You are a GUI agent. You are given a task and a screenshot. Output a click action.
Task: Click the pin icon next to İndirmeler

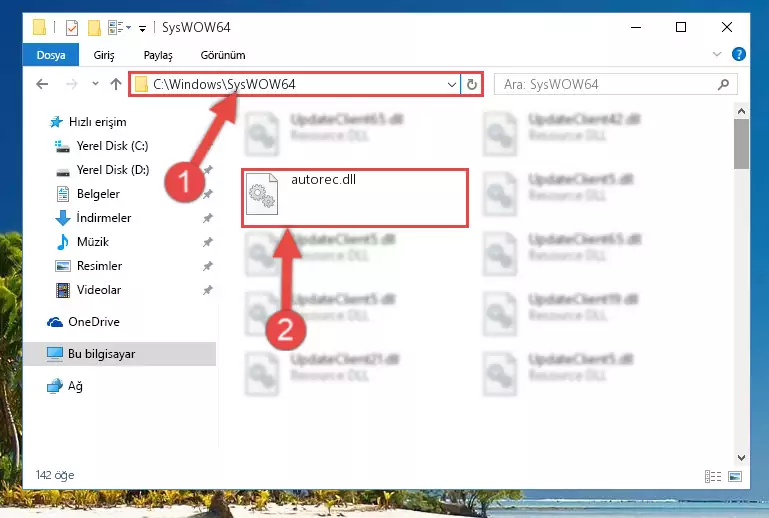tap(208, 218)
